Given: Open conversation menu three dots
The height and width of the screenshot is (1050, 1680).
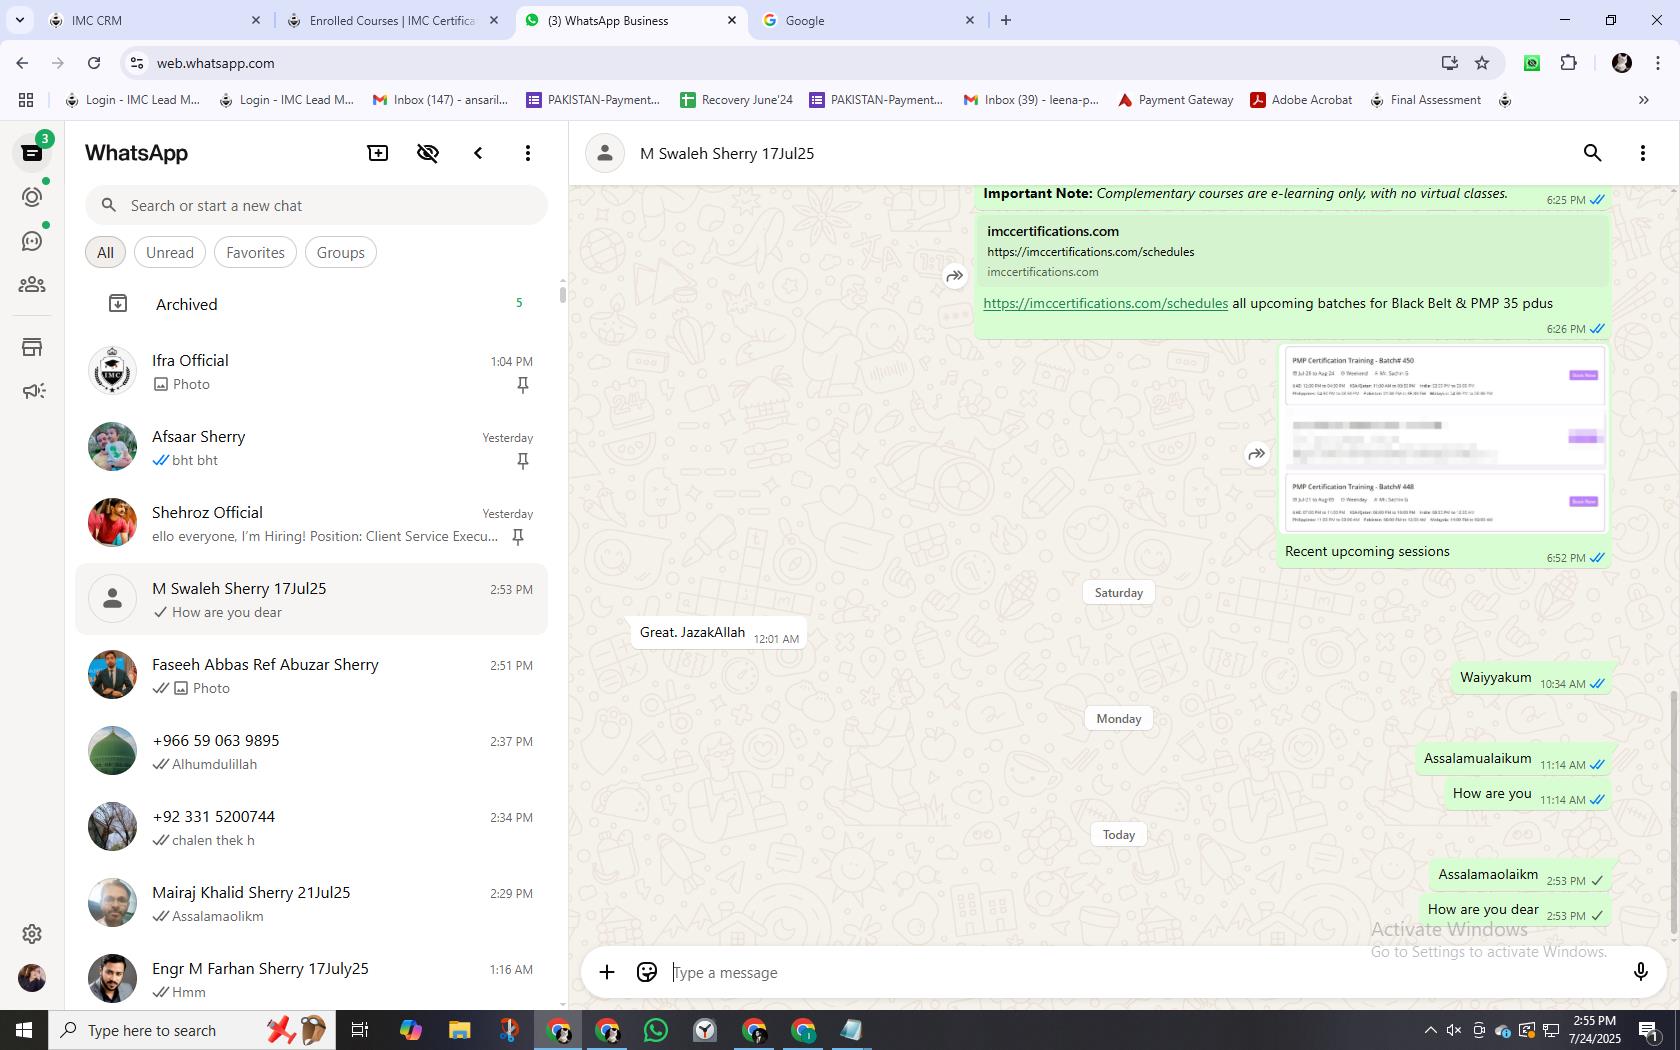Looking at the screenshot, I should (x=1643, y=153).
